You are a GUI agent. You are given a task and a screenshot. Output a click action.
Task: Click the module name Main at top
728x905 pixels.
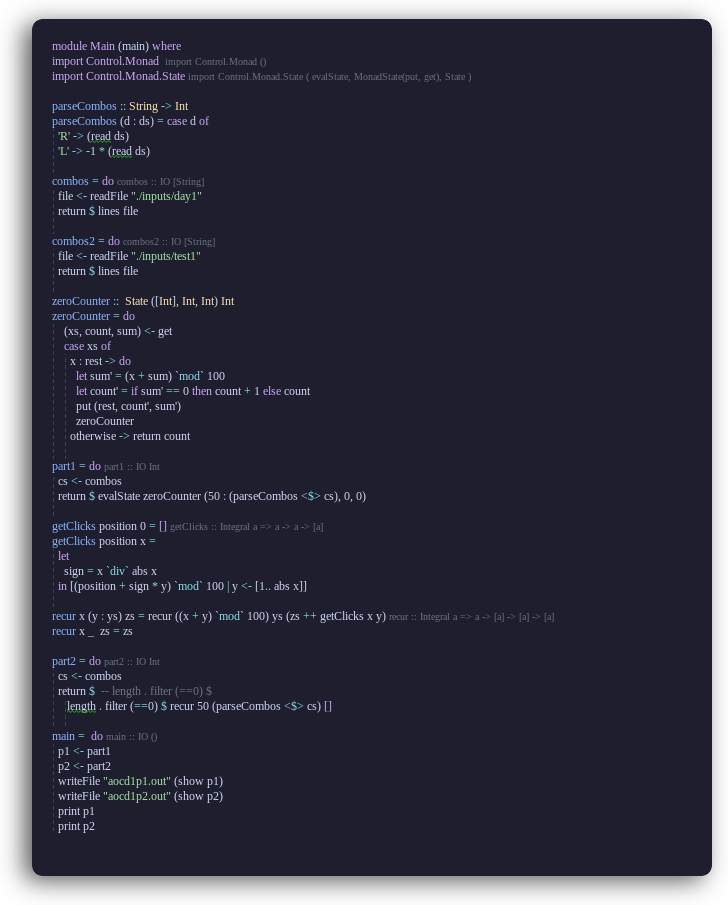click(x=102, y=46)
